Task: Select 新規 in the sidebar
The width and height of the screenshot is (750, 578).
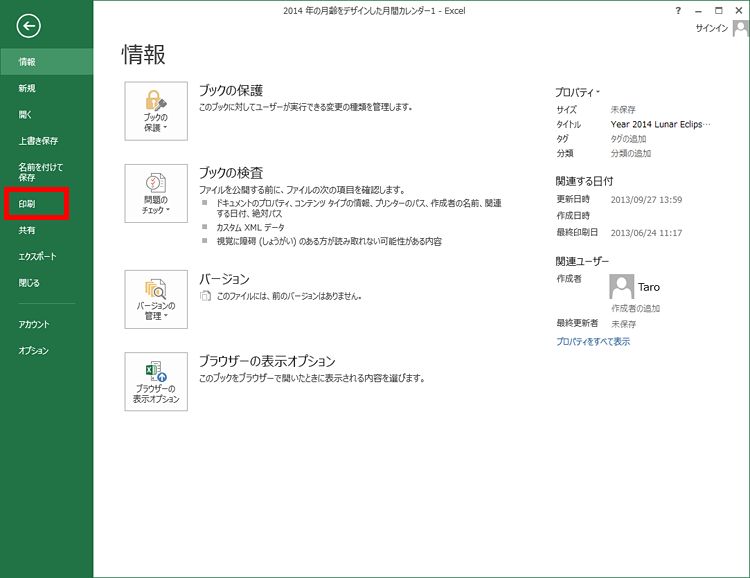Action: (46, 88)
